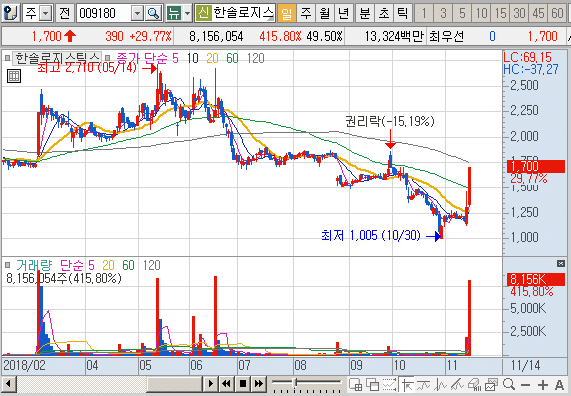The height and width of the screenshot is (396, 571).
Task: Rewind the chart replay
Action: [x=226, y=384]
